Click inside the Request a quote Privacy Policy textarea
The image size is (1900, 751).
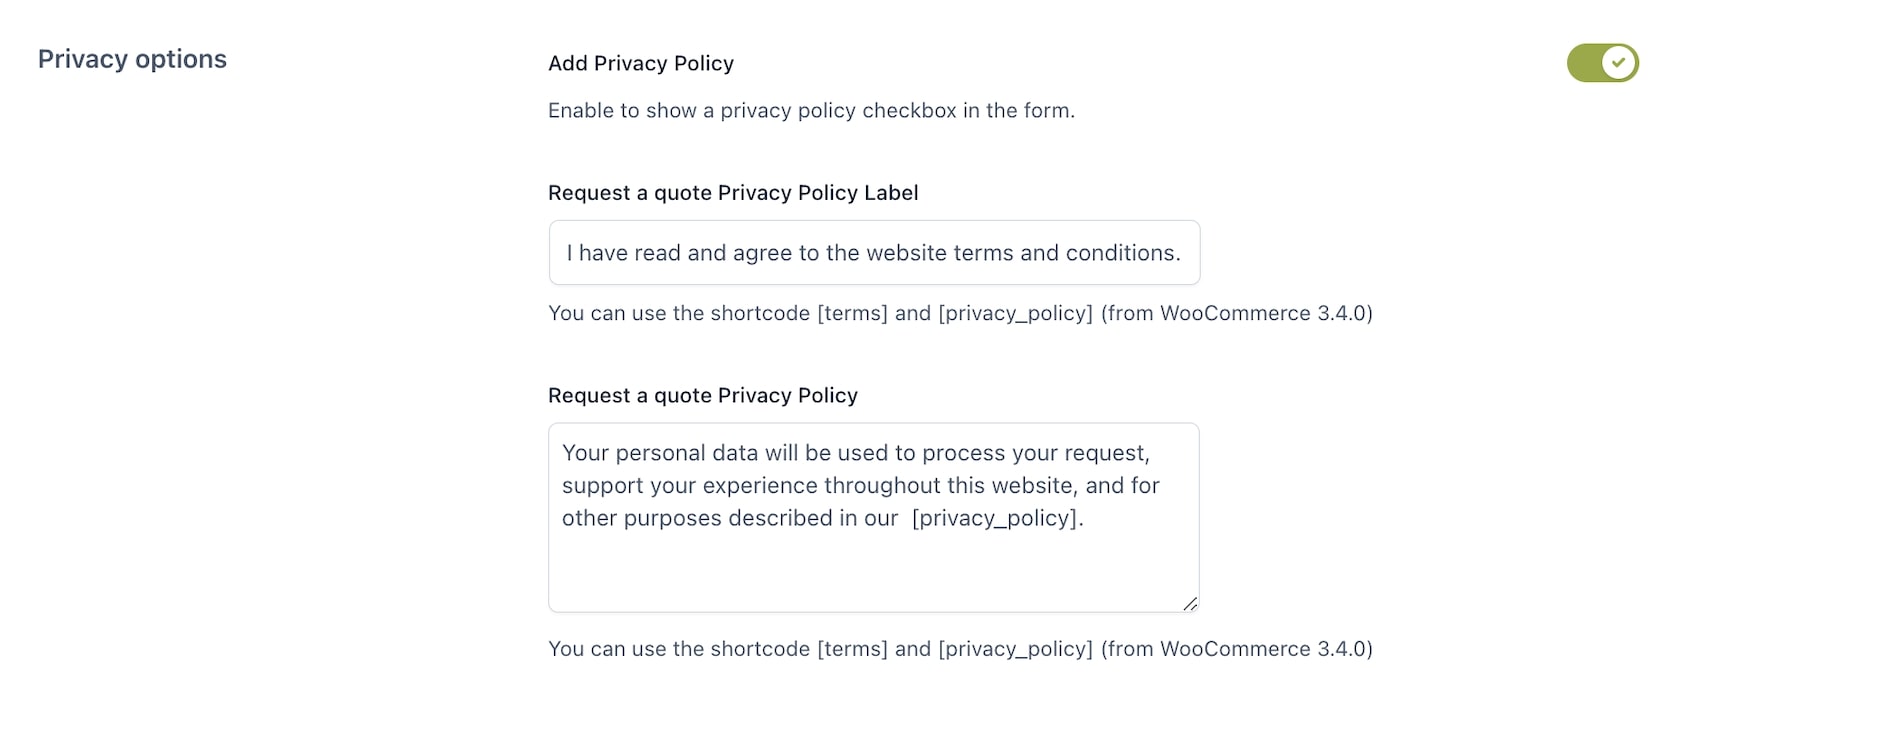tap(874, 518)
